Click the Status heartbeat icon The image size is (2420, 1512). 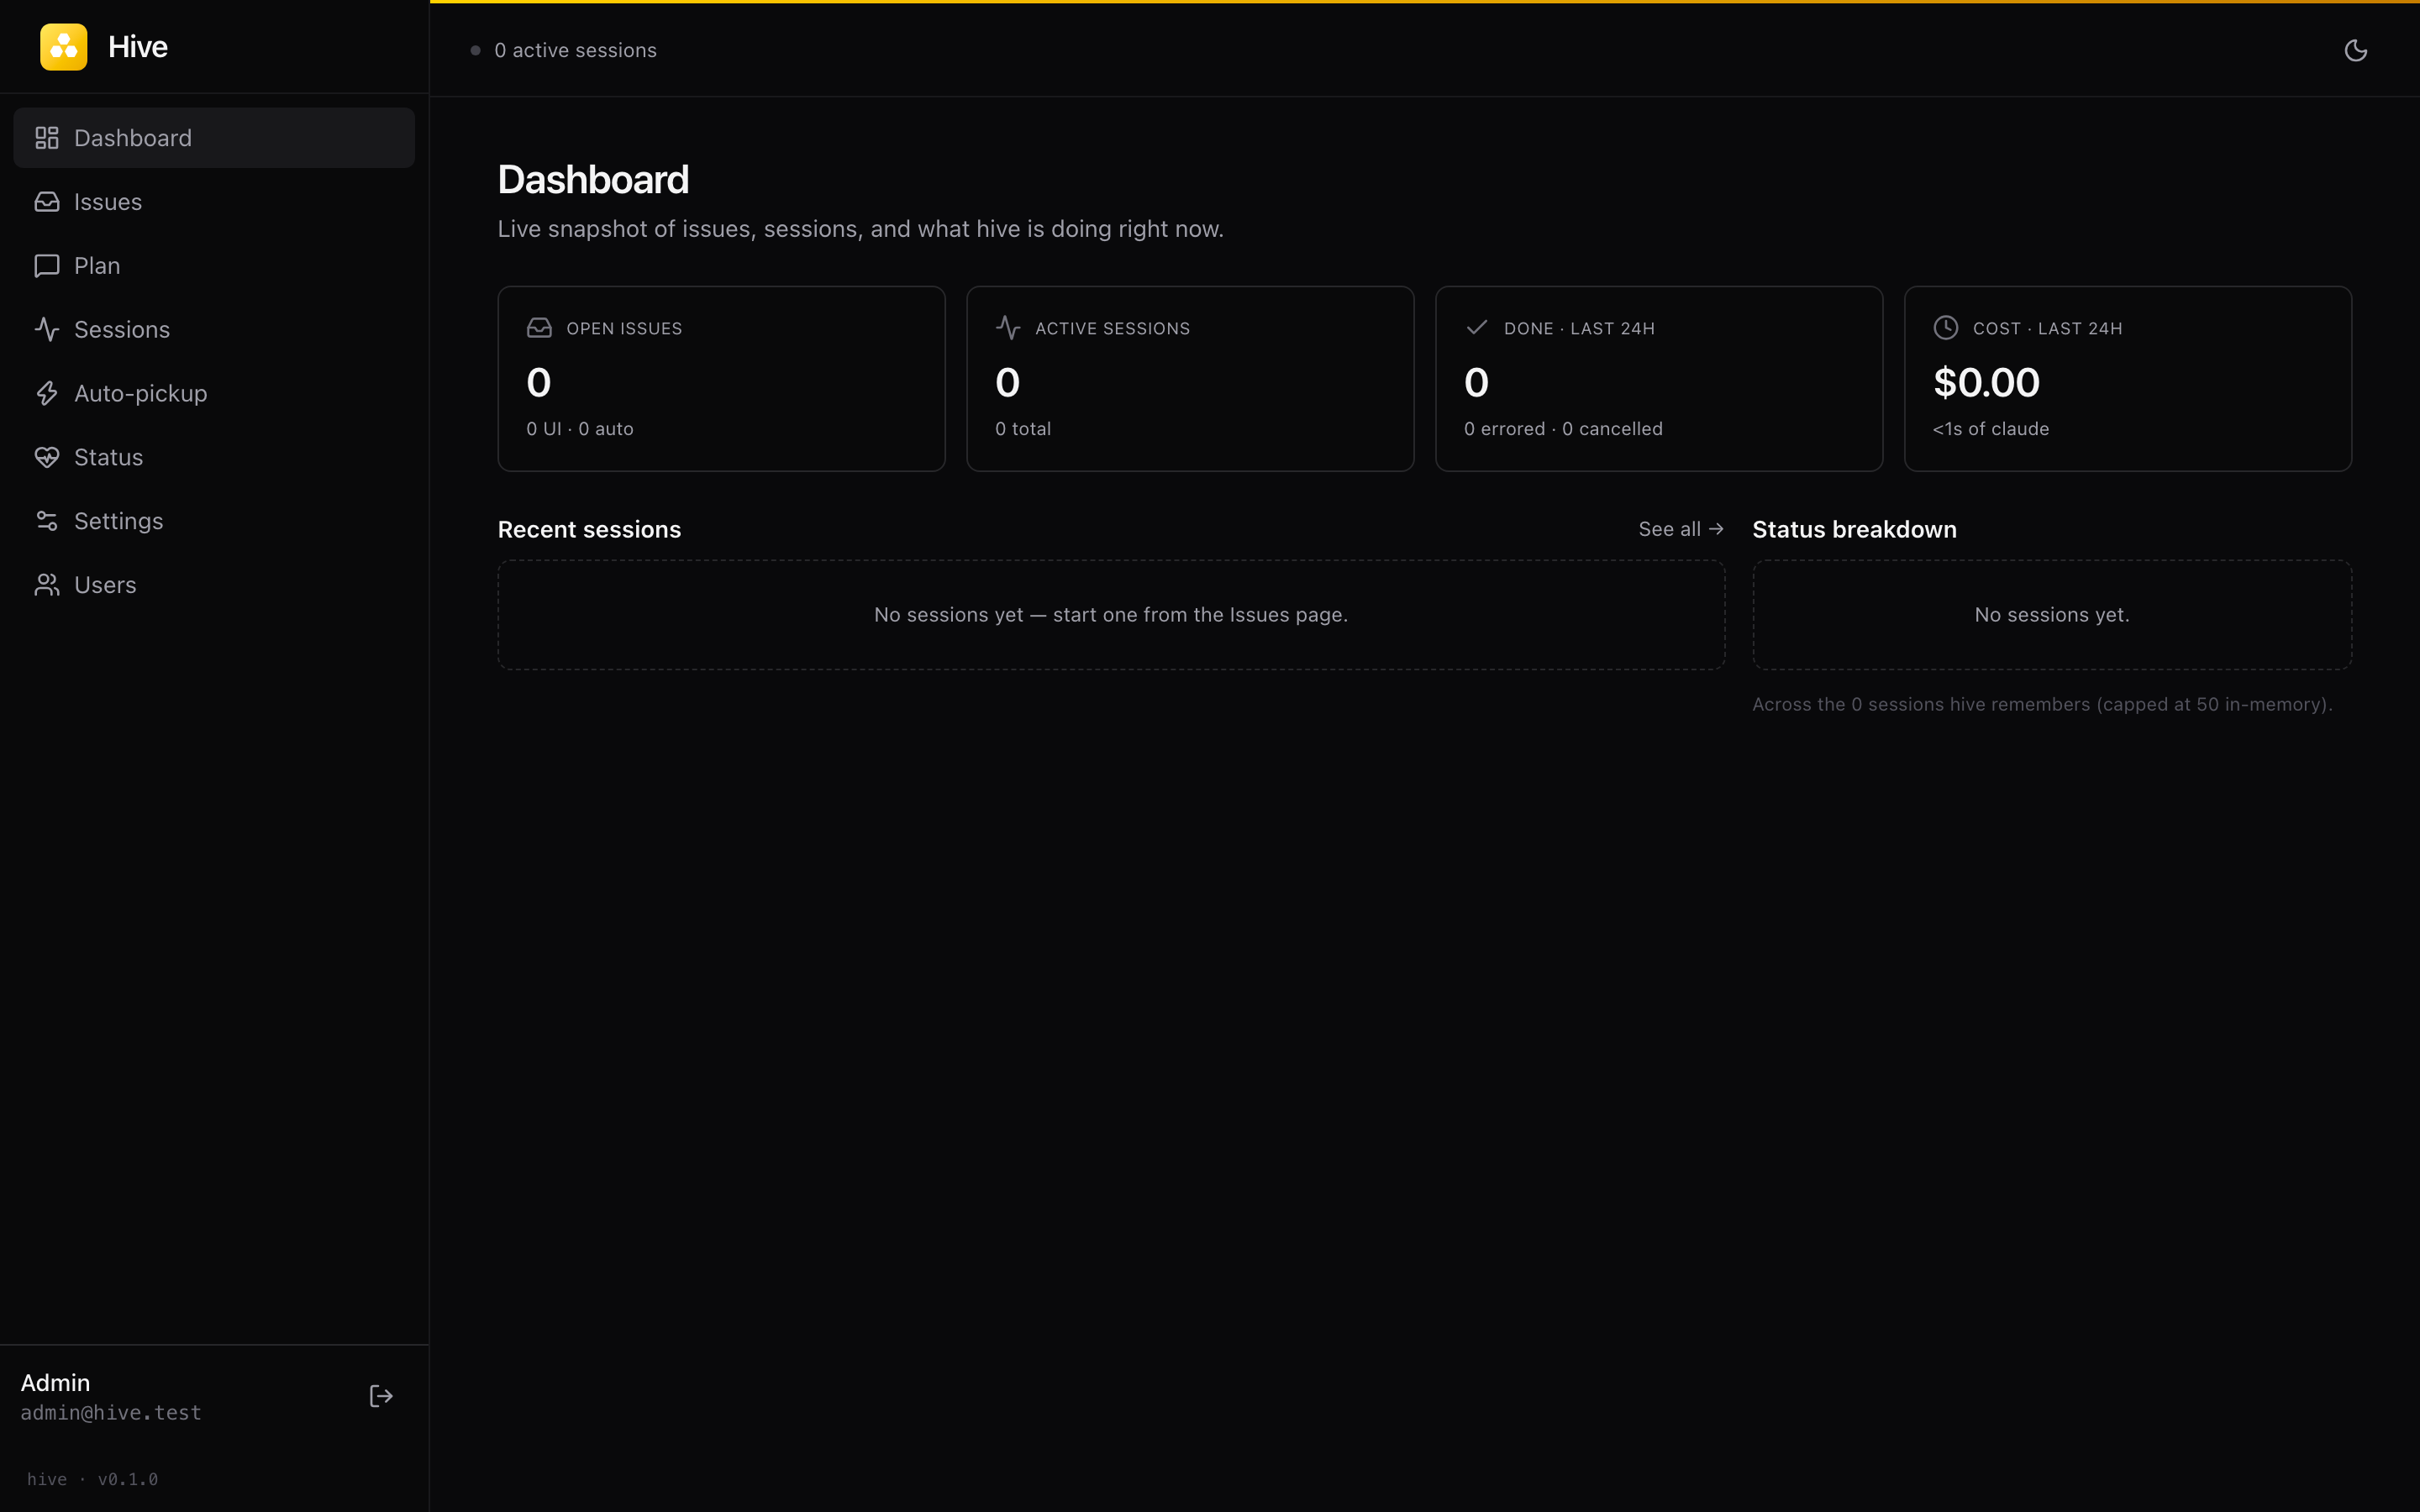click(47, 458)
